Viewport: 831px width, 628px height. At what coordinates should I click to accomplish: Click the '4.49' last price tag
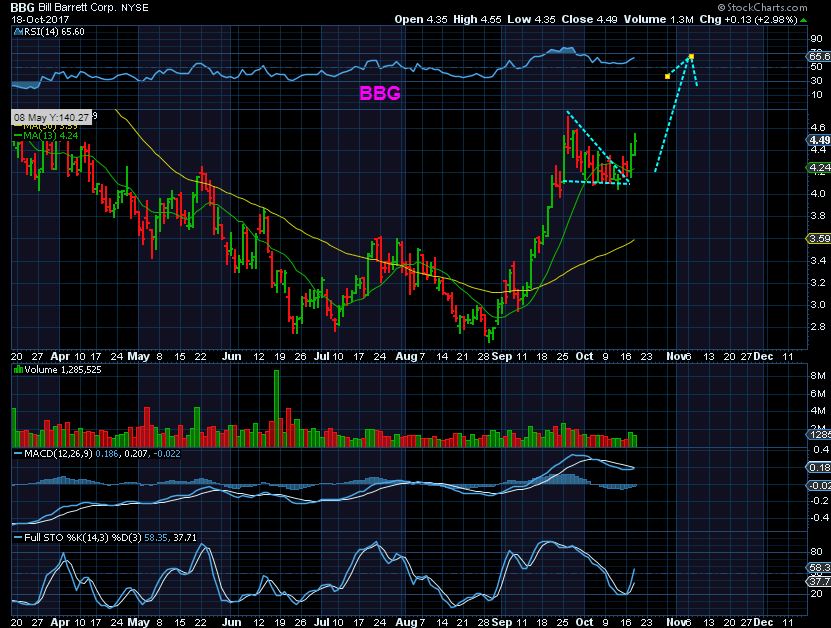coord(819,140)
